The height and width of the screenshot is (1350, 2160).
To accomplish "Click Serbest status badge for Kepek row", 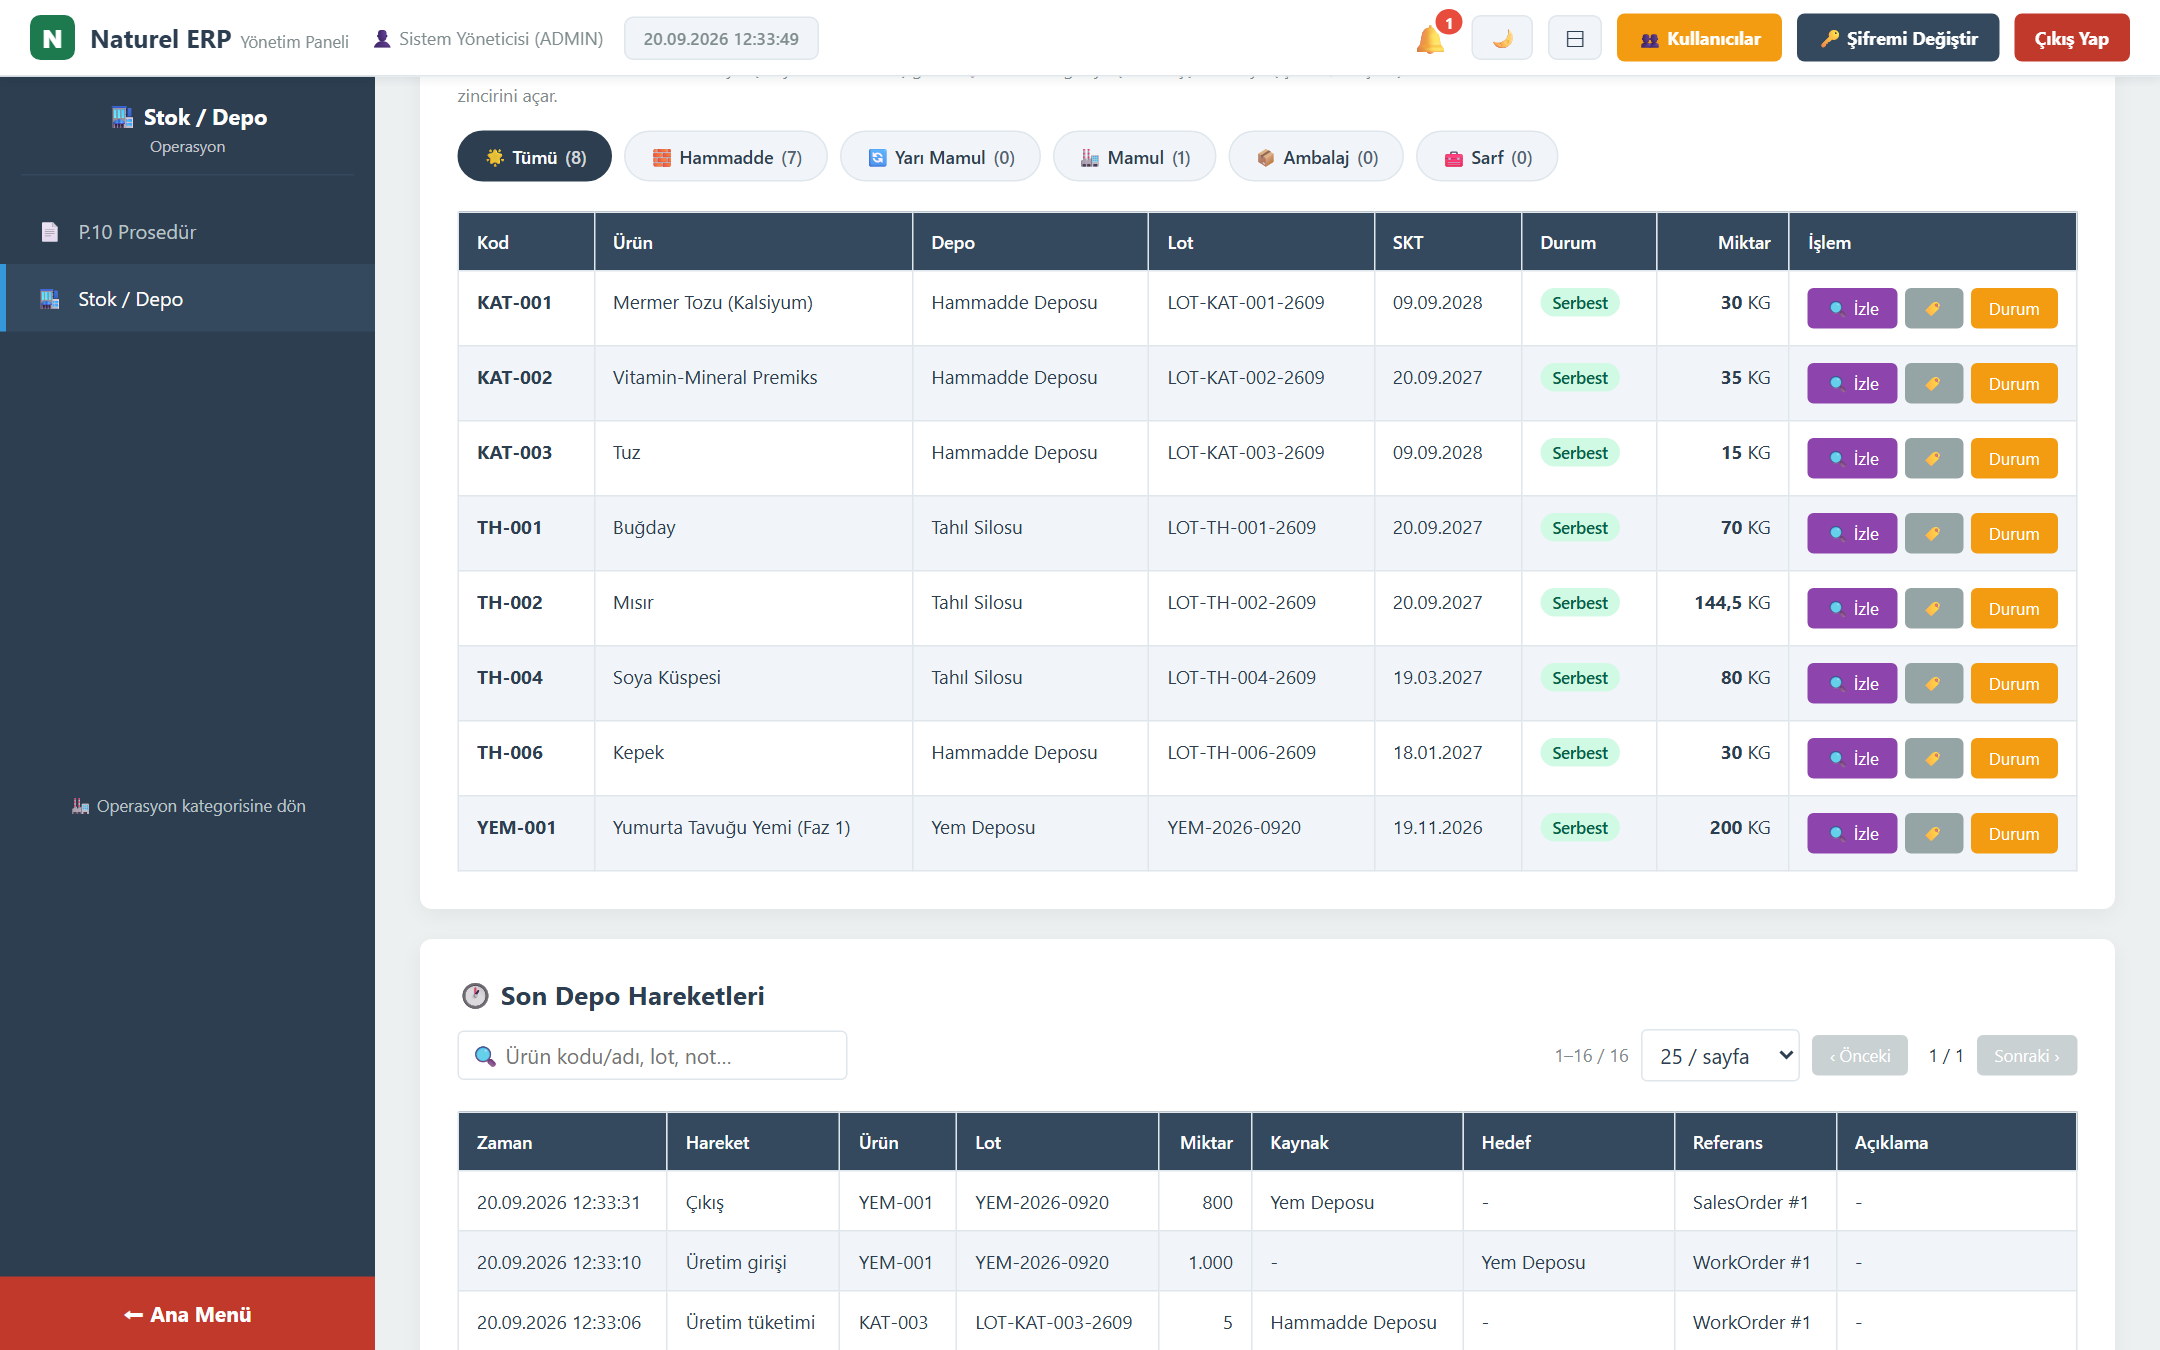I will click(x=1580, y=753).
